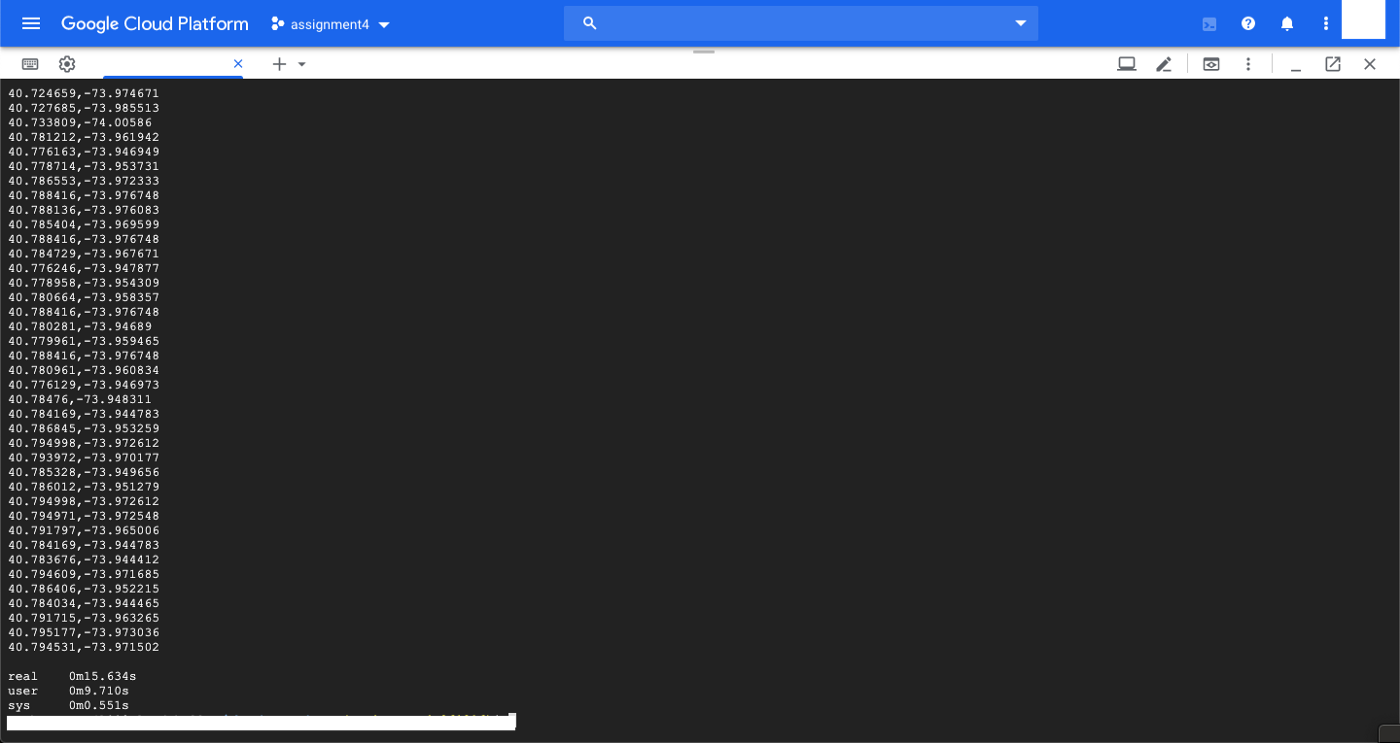Click output line 40.780281,-73.94689
The height and width of the screenshot is (743, 1400).
click(80, 327)
